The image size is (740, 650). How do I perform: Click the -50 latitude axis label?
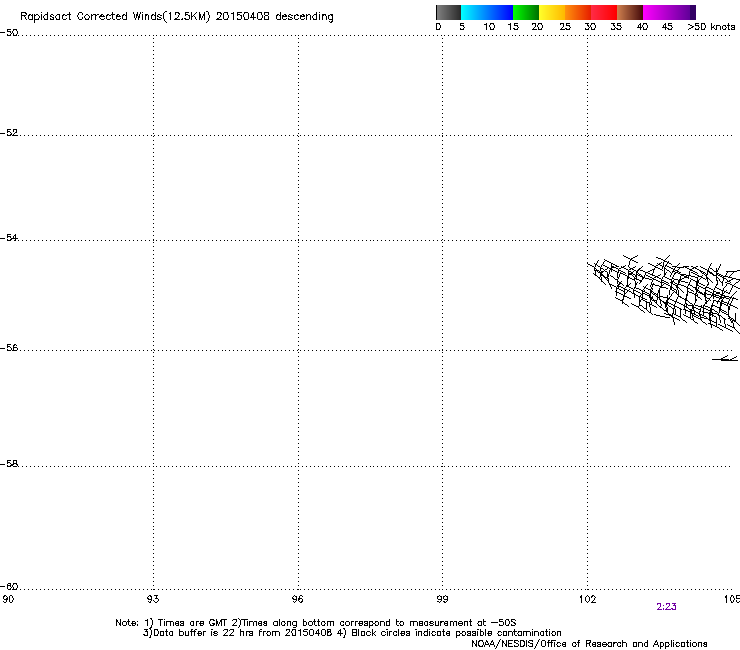(x=9, y=33)
